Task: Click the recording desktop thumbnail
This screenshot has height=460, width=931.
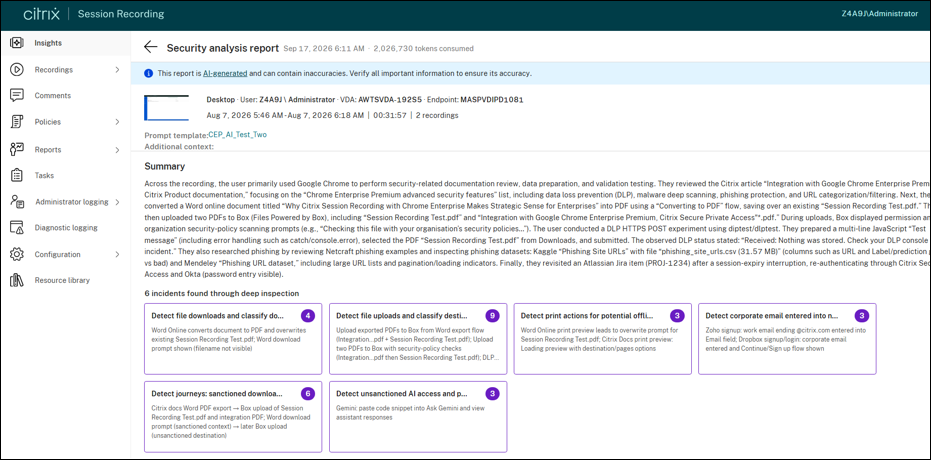Action: click(x=166, y=107)
